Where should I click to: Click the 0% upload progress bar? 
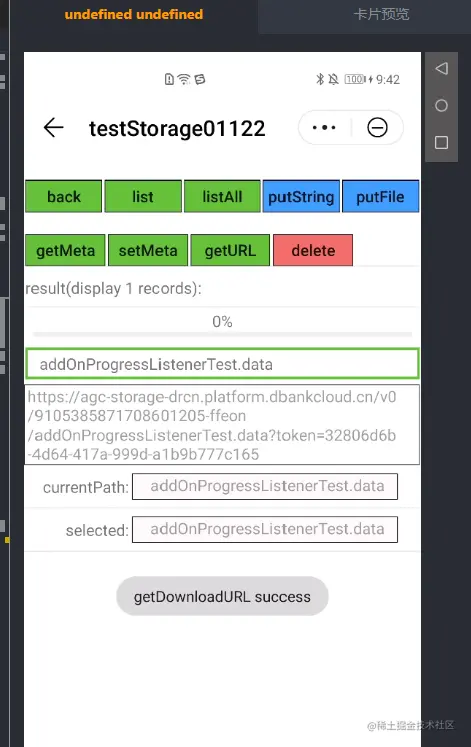[222, 334]
